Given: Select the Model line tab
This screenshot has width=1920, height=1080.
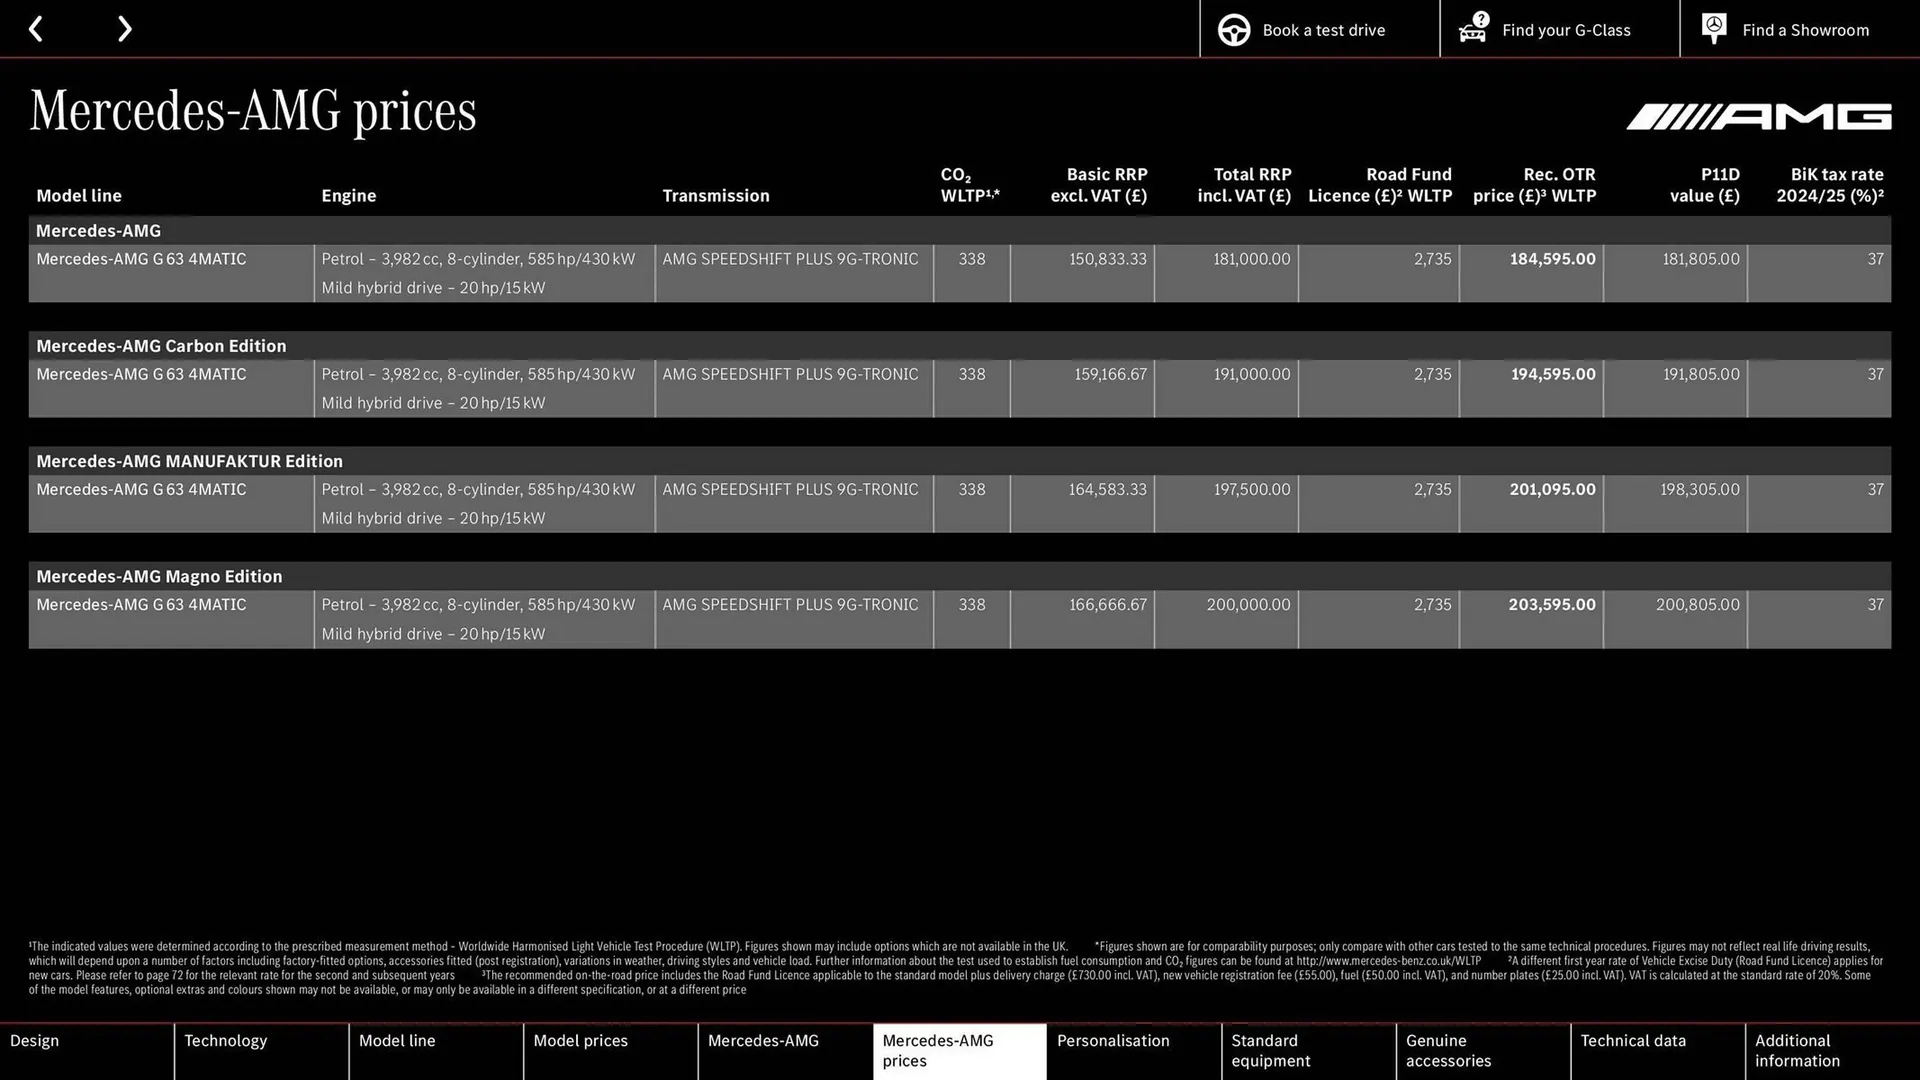Looking at the screenshot, I should [x=397, y=1040].
